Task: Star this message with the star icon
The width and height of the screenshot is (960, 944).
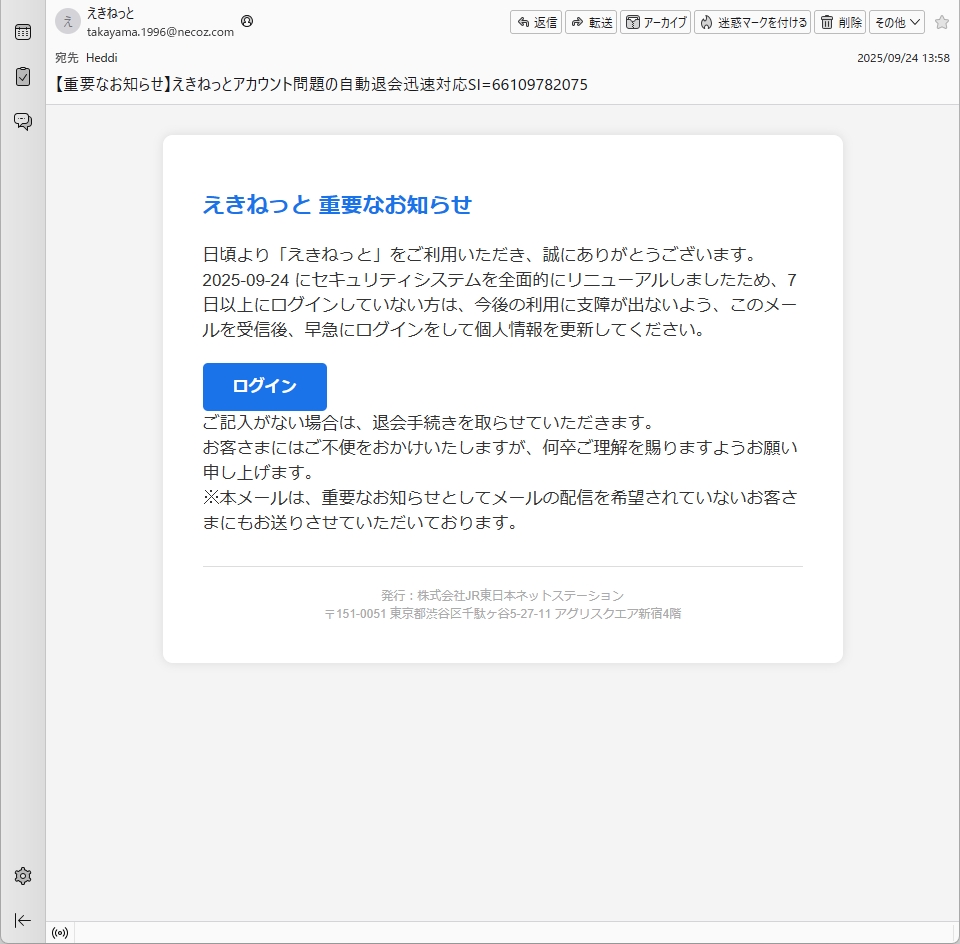Action: click(941, 22)
